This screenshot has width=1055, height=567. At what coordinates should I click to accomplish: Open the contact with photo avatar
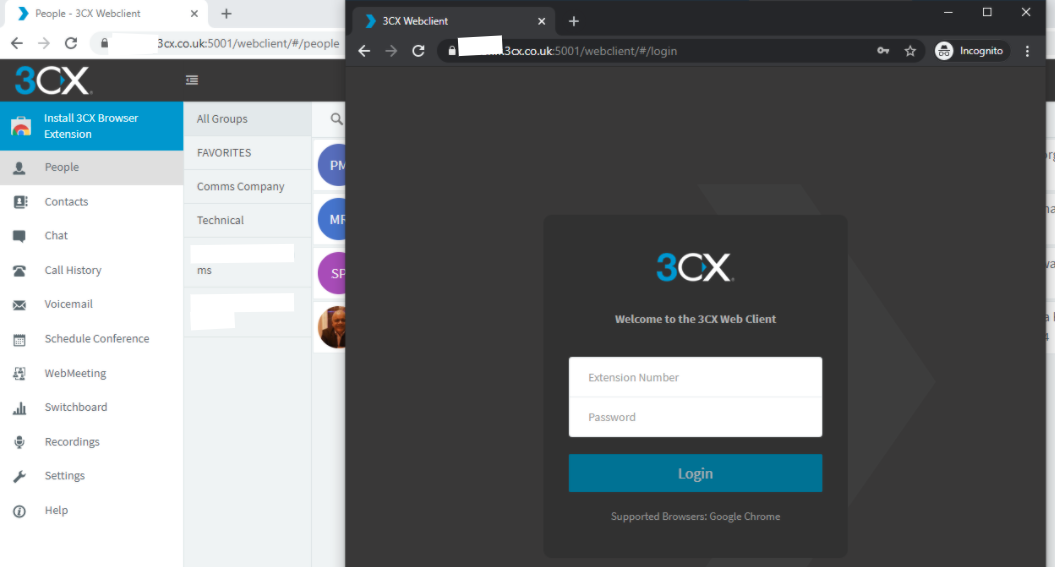[x=332, y=328]
